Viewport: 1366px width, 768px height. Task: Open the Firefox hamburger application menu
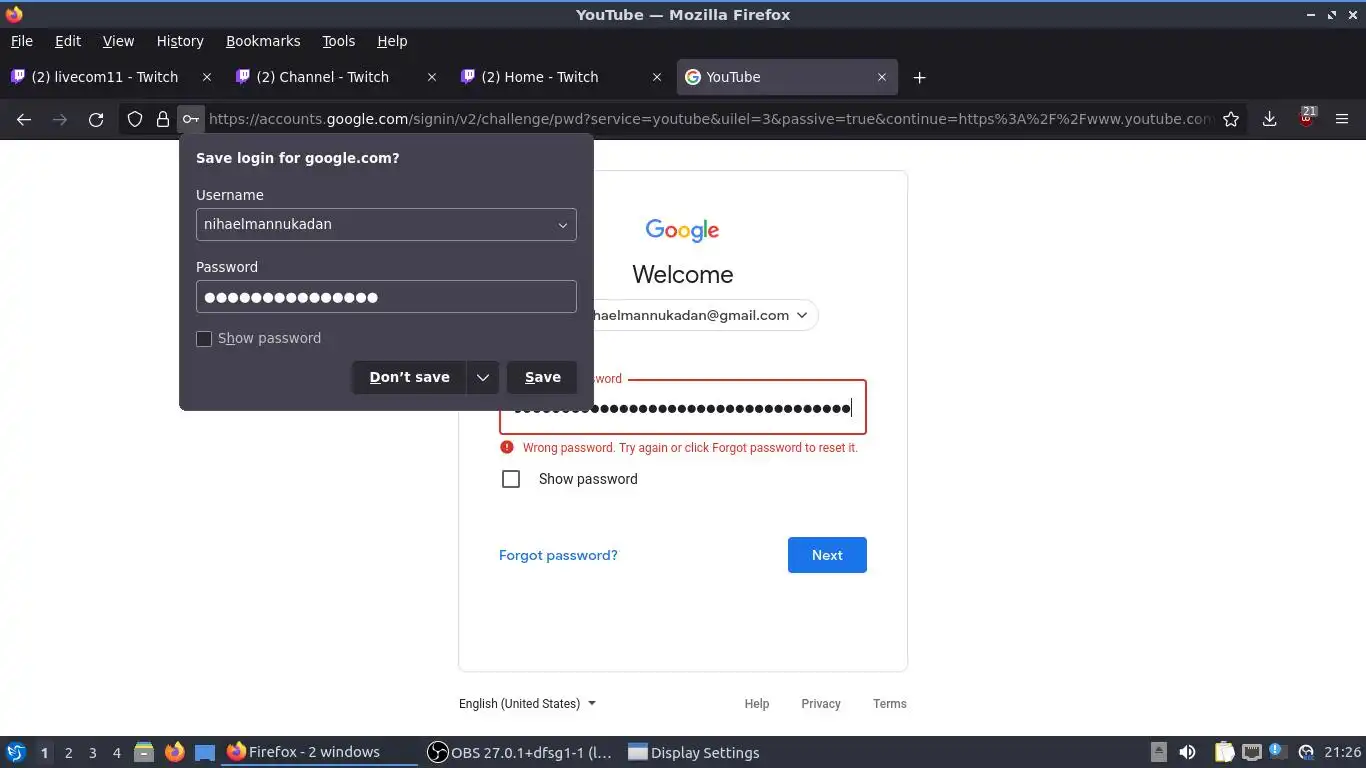pyautogui.click(x=1342, y=119)
